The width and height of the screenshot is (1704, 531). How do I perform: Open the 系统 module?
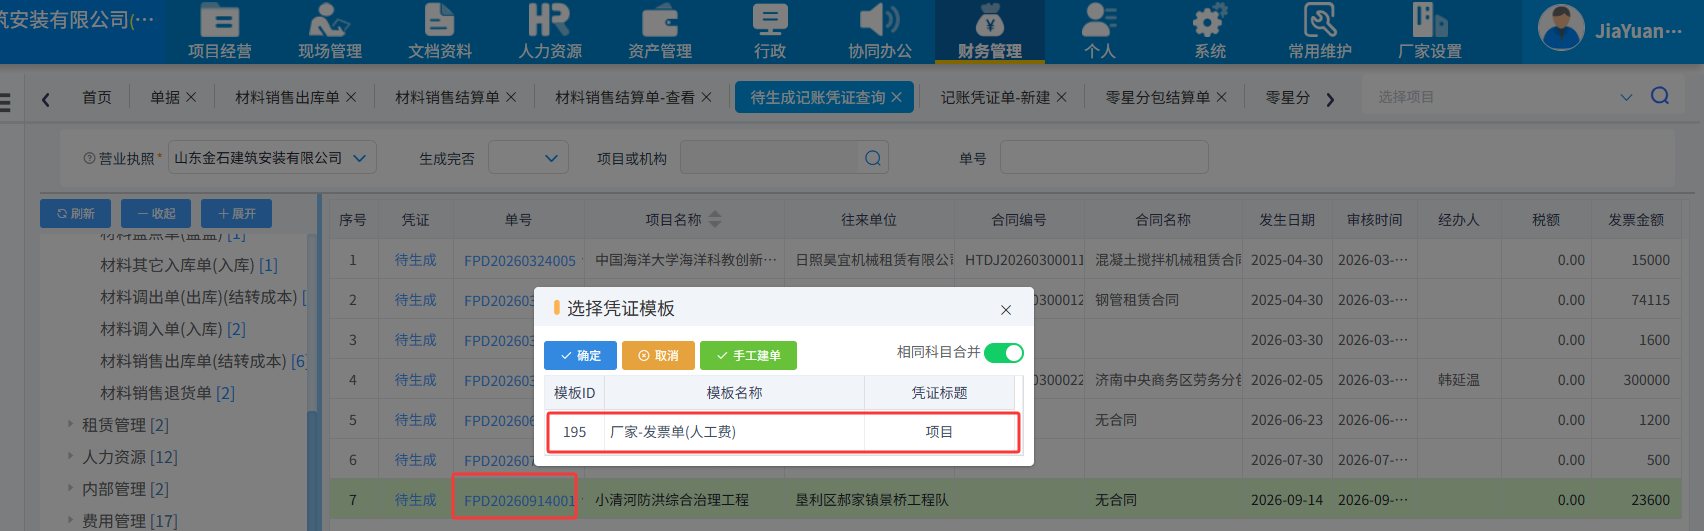click(x=1210, y=32)
